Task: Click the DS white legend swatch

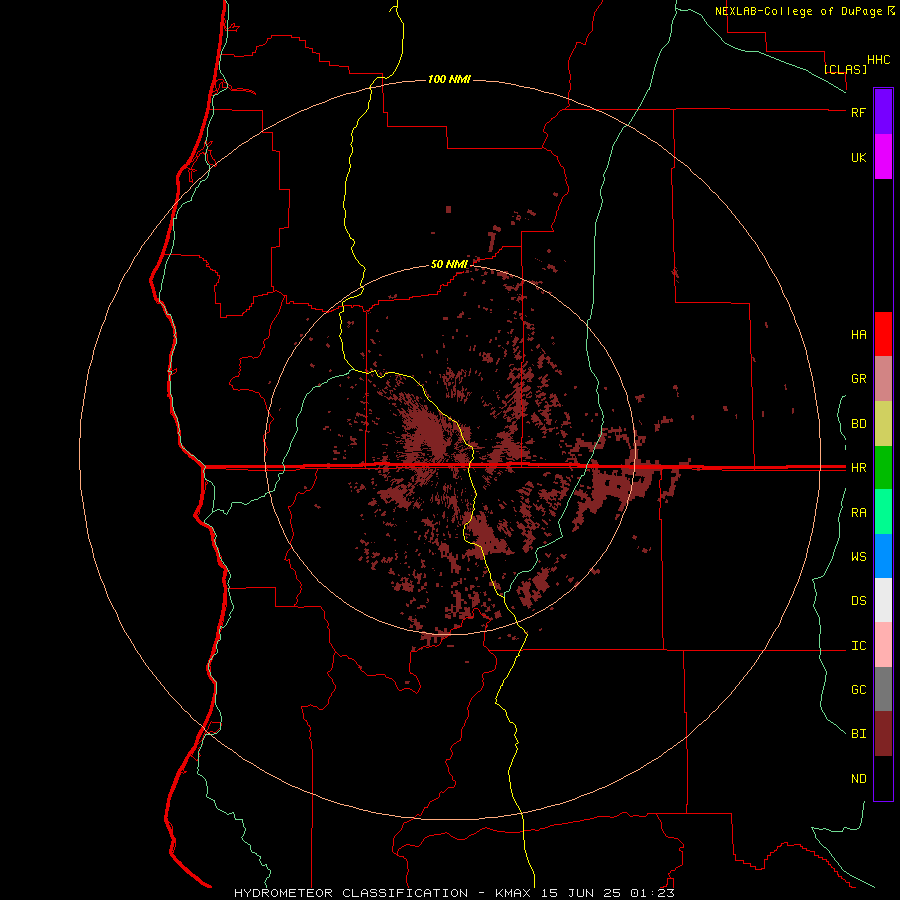Action: pos(883,600)
